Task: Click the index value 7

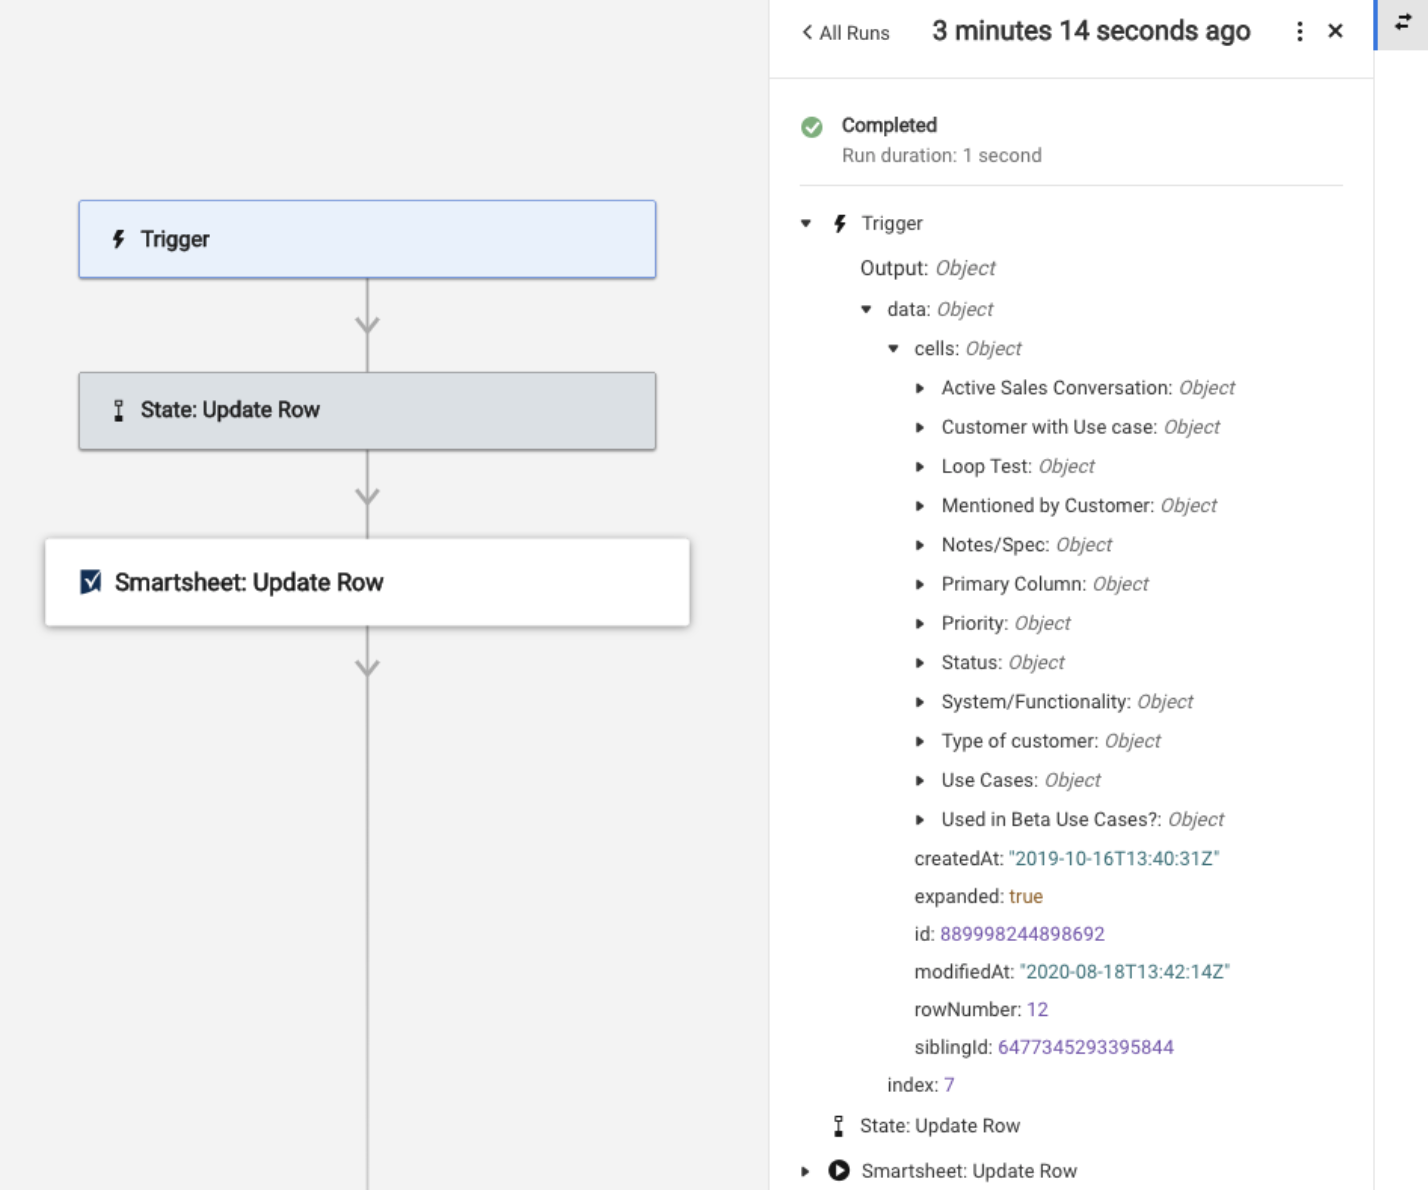Action: point(949,1085)
